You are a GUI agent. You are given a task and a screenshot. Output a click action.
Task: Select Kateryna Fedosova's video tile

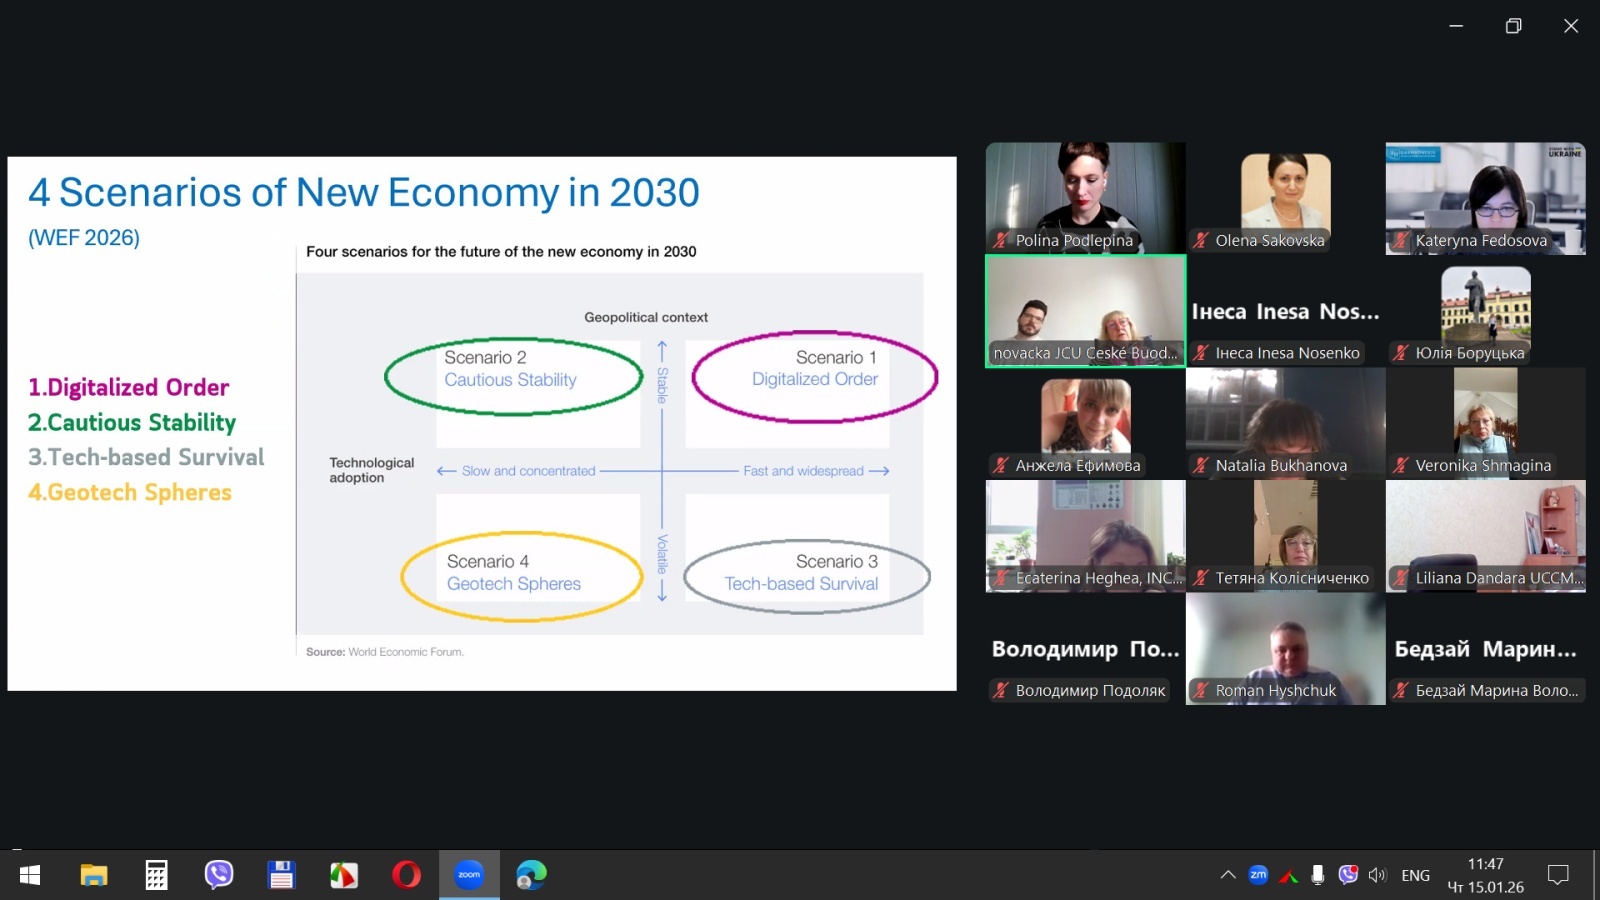pyautogui.click(x=1485, y=197)
